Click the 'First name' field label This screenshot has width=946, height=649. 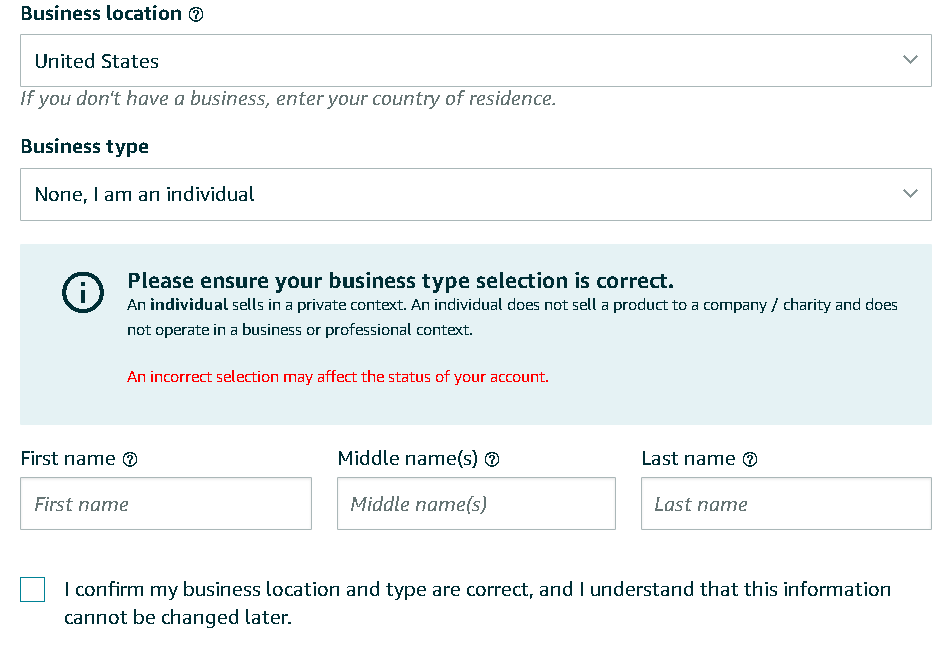tap(68, 459)
